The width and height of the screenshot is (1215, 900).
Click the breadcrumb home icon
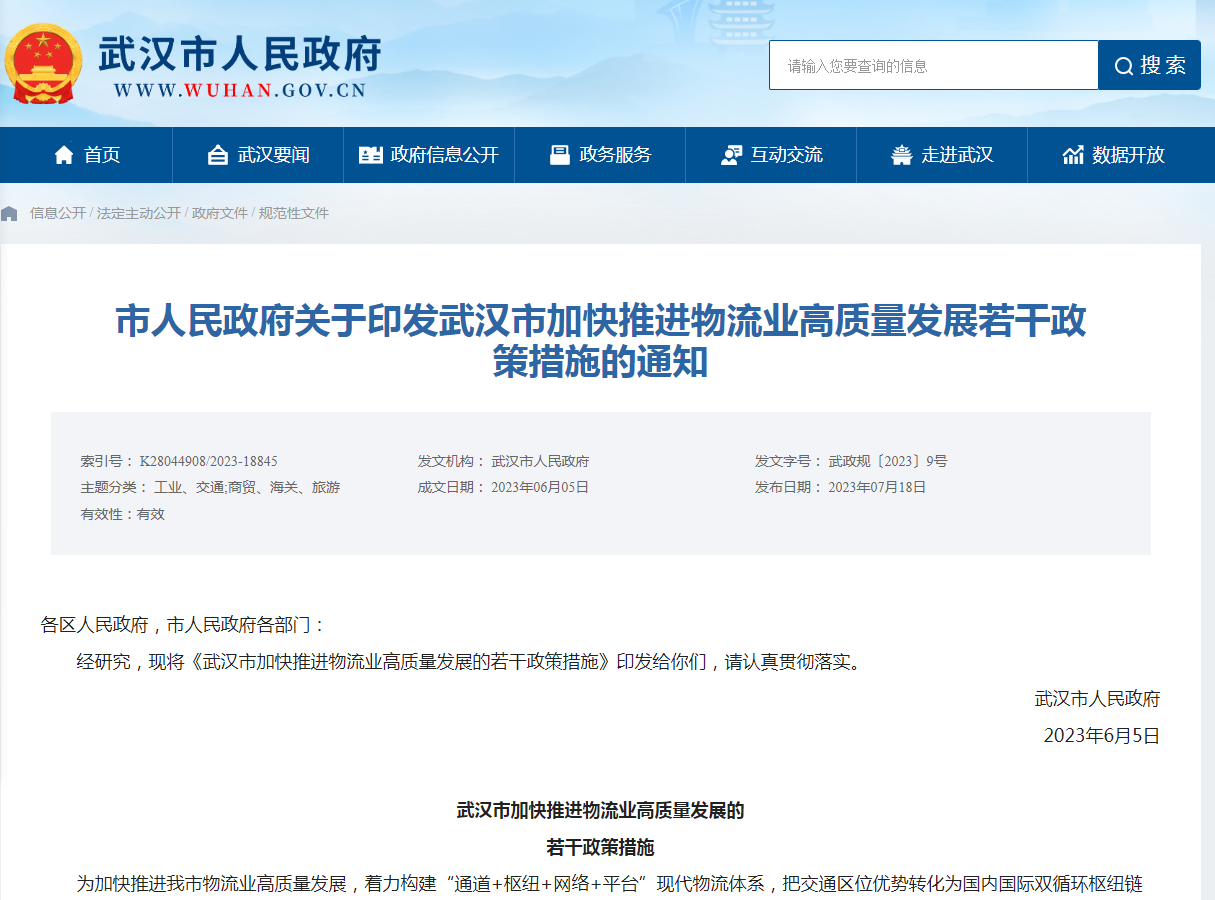tap(10, 213)
